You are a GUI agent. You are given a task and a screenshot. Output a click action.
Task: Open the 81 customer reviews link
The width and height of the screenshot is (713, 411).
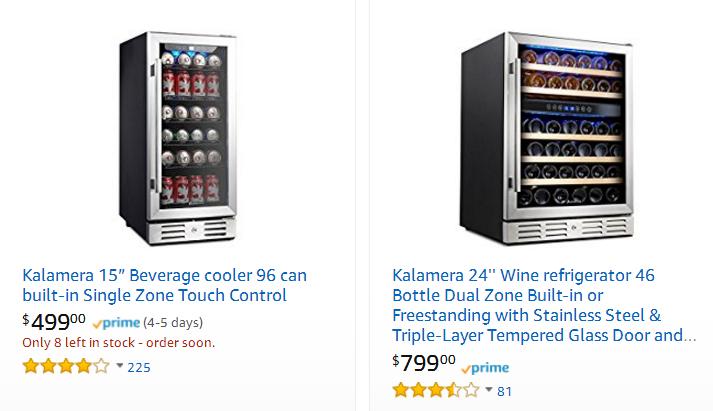coord(504,391)
